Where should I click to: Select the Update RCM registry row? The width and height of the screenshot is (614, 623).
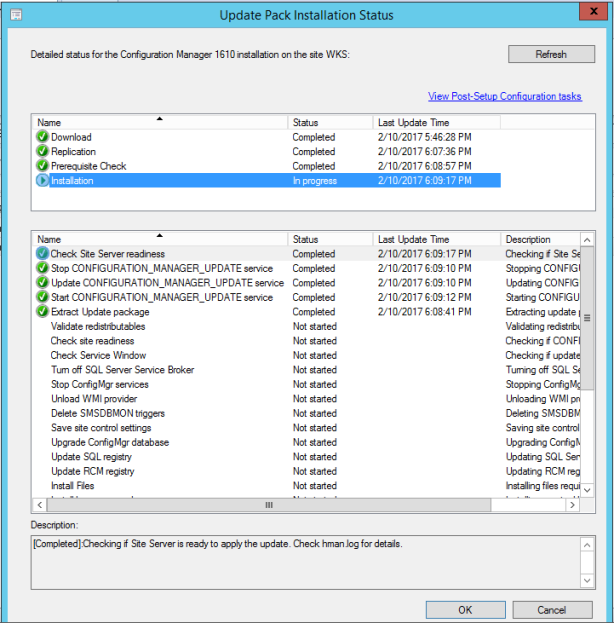308,471
